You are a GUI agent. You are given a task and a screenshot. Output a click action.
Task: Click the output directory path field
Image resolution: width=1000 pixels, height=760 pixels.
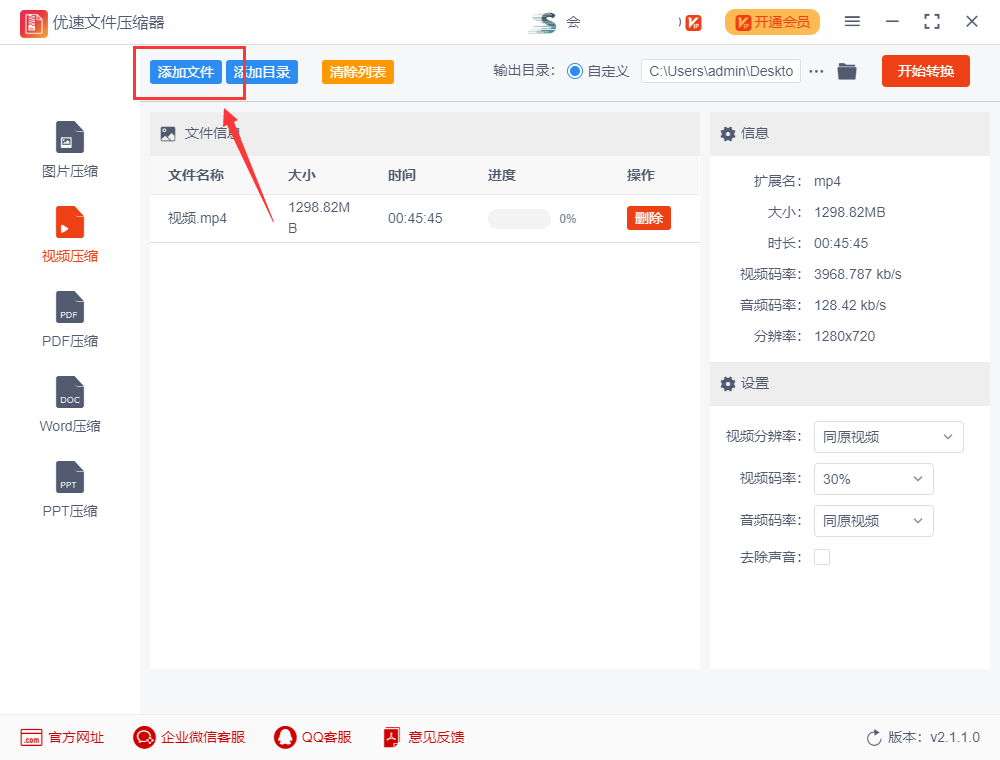click(720, 71)
